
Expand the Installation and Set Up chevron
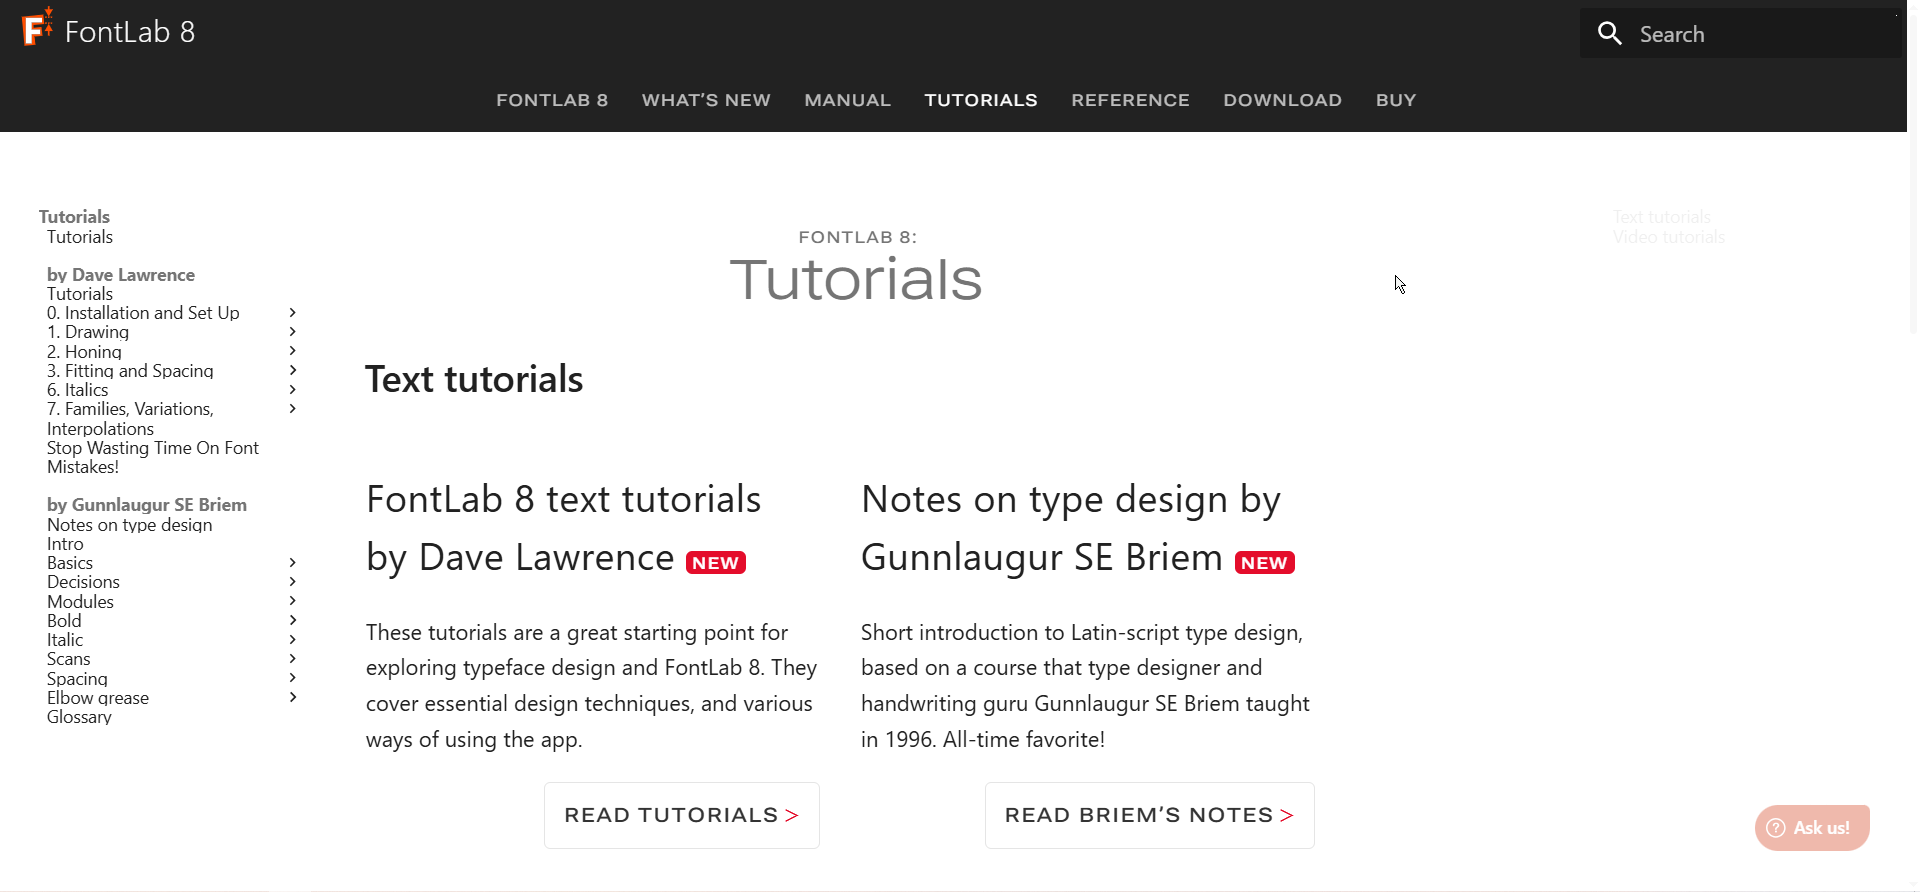point(292,313)
